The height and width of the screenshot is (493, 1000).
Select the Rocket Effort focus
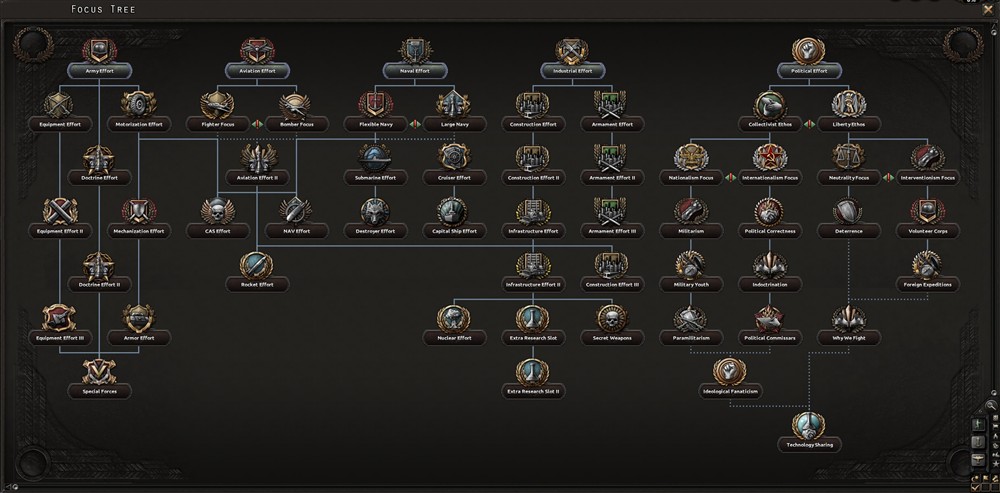[x=257, y=265]
